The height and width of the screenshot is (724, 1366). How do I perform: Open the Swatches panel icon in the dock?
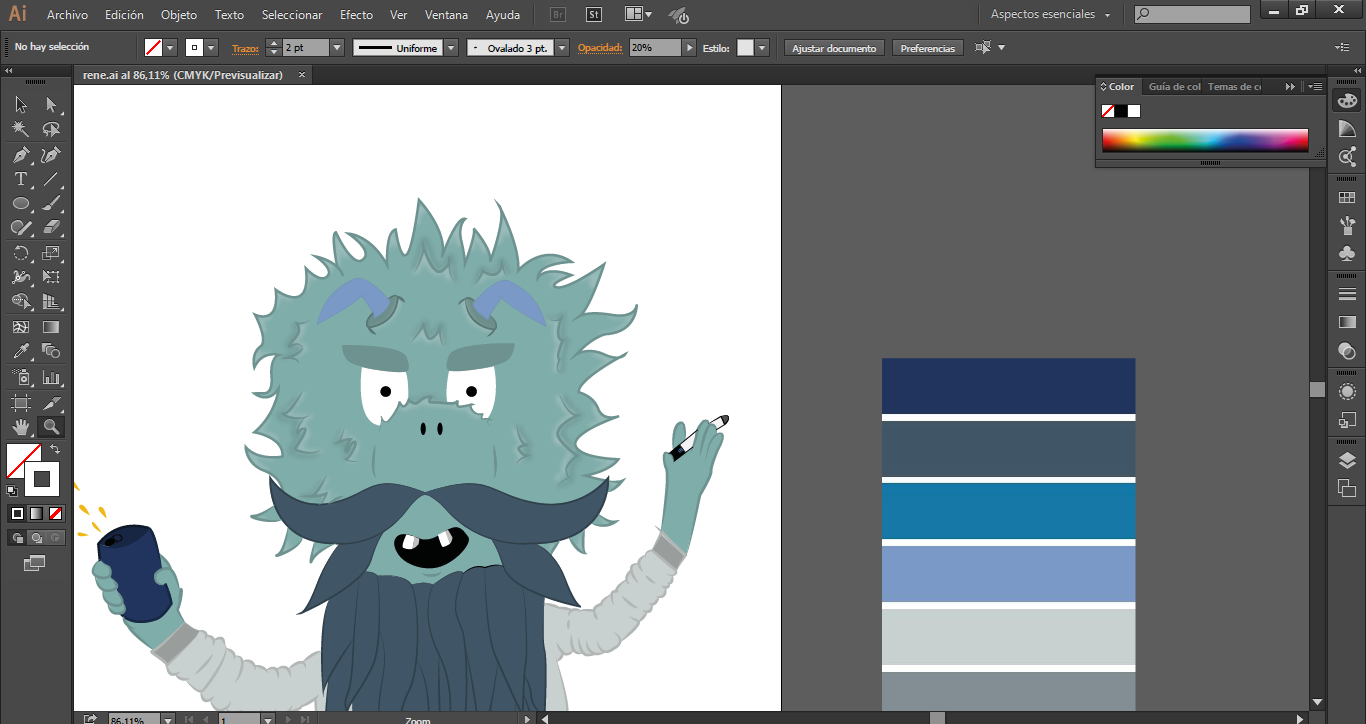pos(1347,198)
